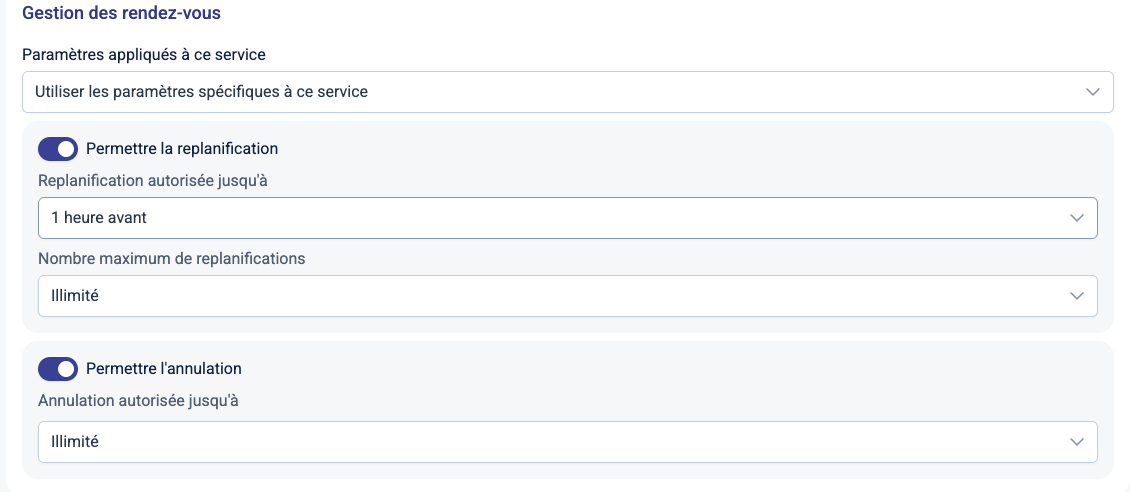Turn off the 'Permettre l'annulation' switch
The height and width of the screenshot is (492, 1130).
pos(58,369)
